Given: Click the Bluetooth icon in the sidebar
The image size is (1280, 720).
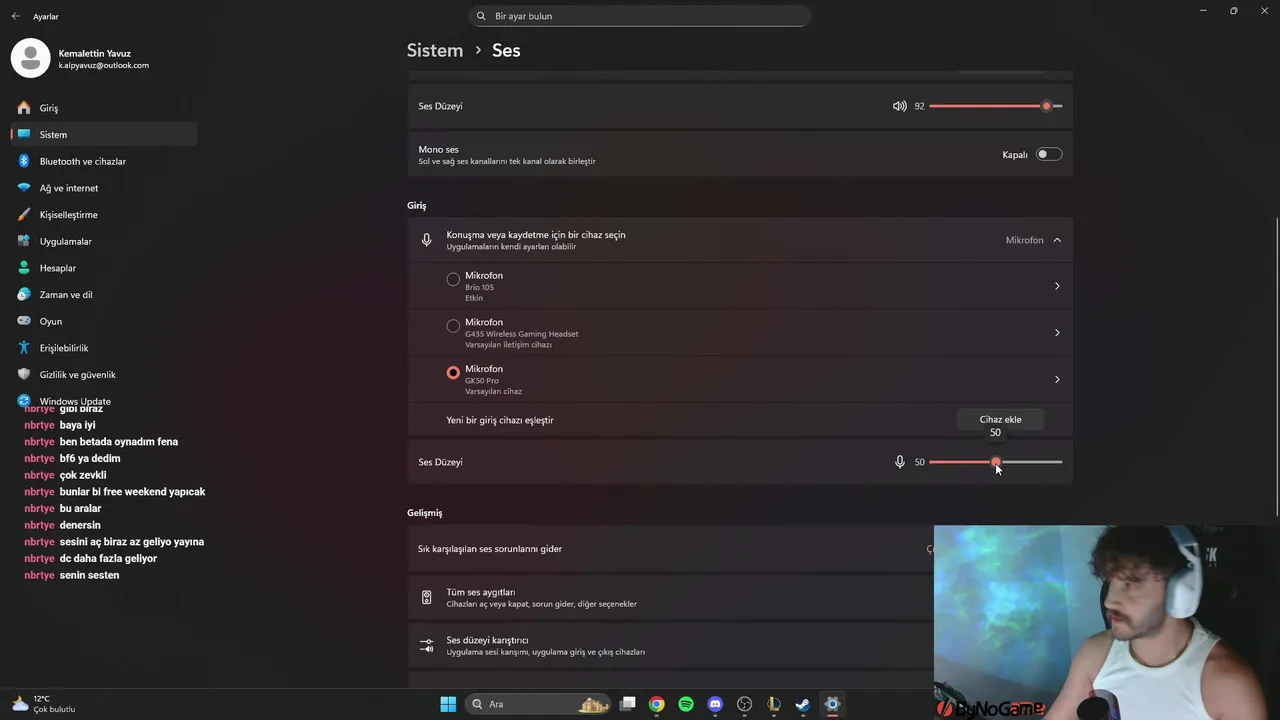Looking at the screenshot, I should click(x=24, y=161).
